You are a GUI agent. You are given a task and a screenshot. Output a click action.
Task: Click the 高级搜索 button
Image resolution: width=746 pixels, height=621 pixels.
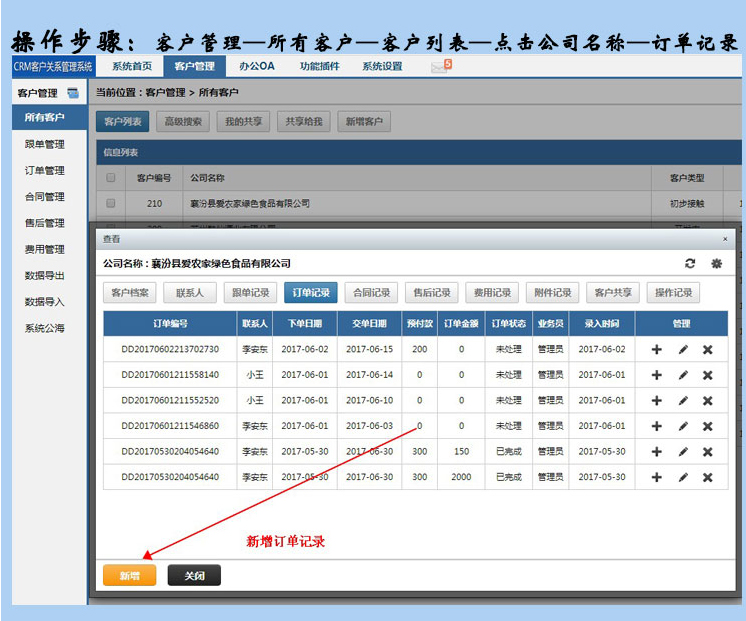(183, 122)
